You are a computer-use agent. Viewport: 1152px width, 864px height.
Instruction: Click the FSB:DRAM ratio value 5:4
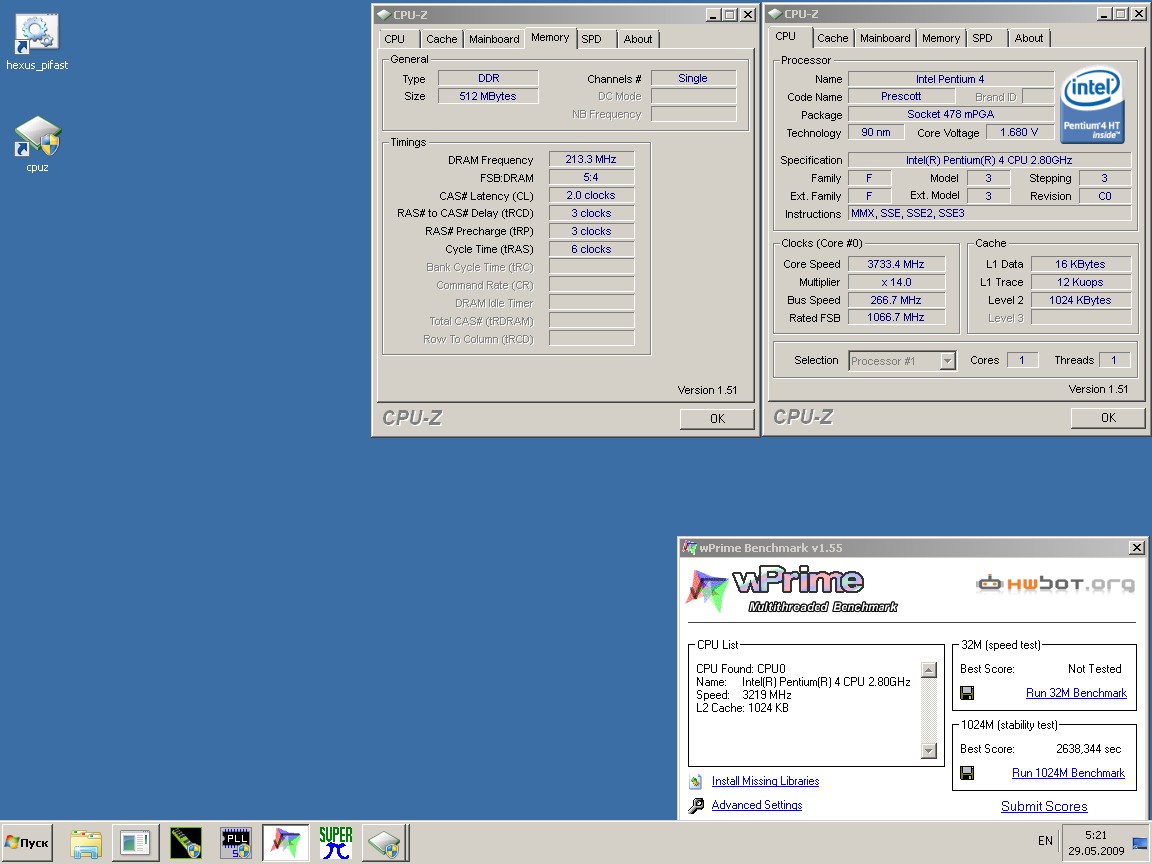click(x=591, y=178)
